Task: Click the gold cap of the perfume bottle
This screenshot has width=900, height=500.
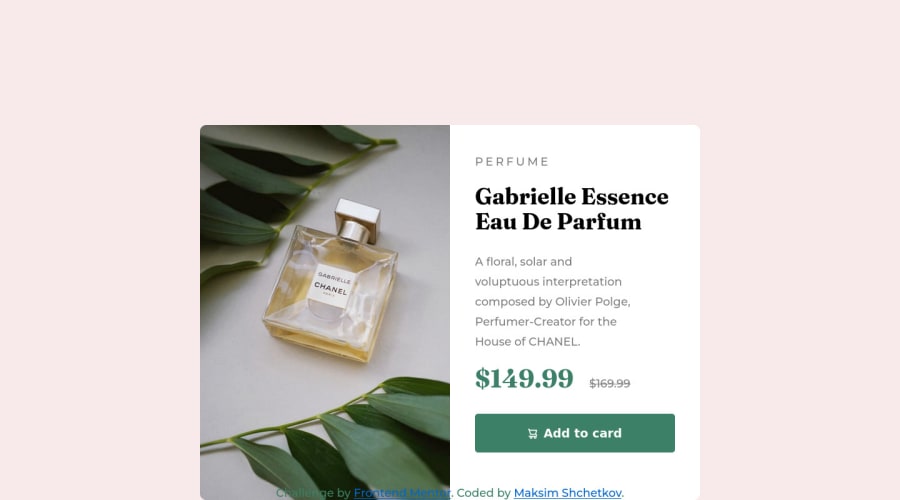Action: pos(357,220)
